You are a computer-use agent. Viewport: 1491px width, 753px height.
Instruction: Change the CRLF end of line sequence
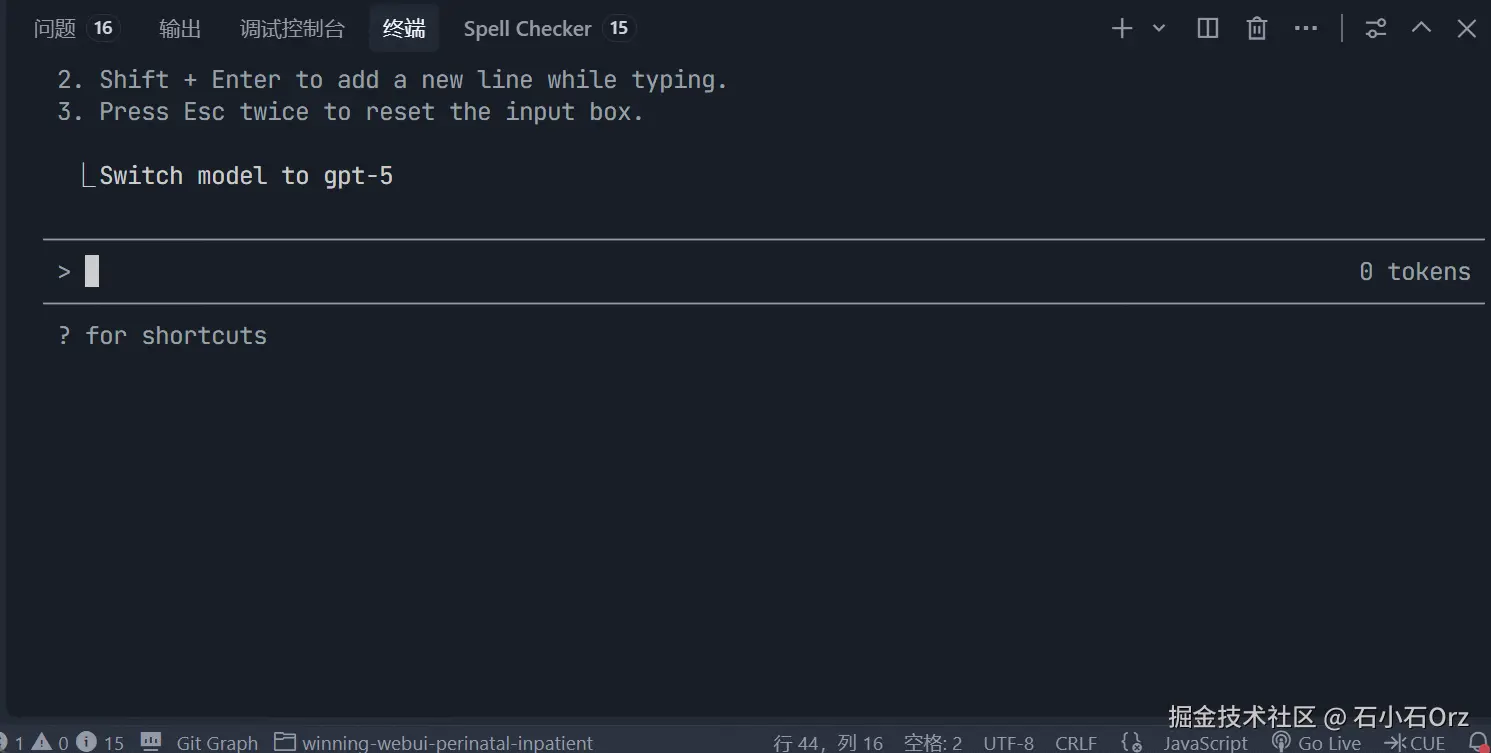[x=1076, y=743]
